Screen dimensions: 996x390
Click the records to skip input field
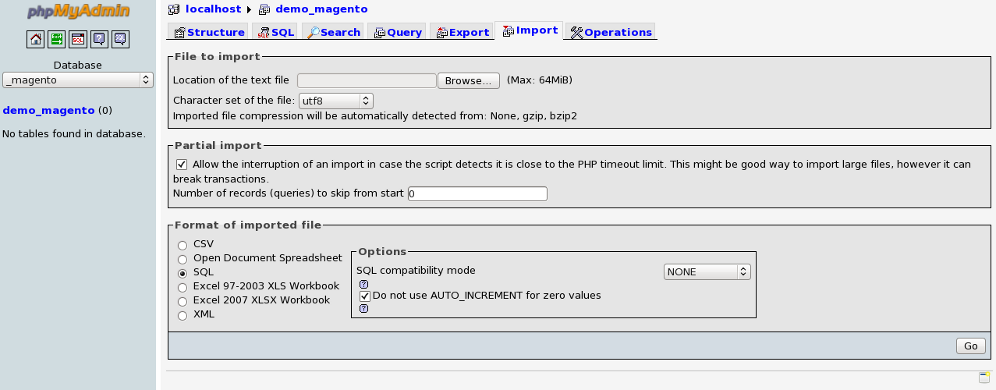[x=478, y=194]
